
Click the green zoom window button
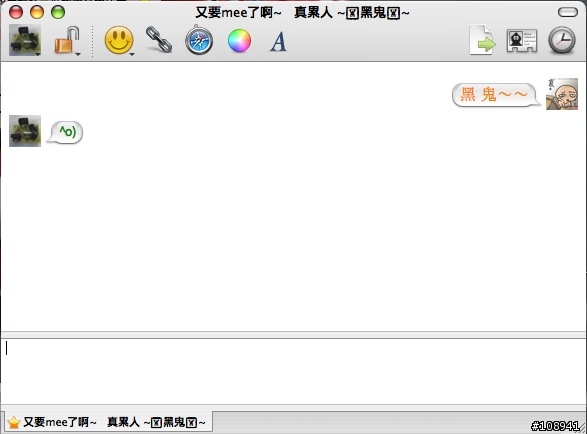point(58,12)
